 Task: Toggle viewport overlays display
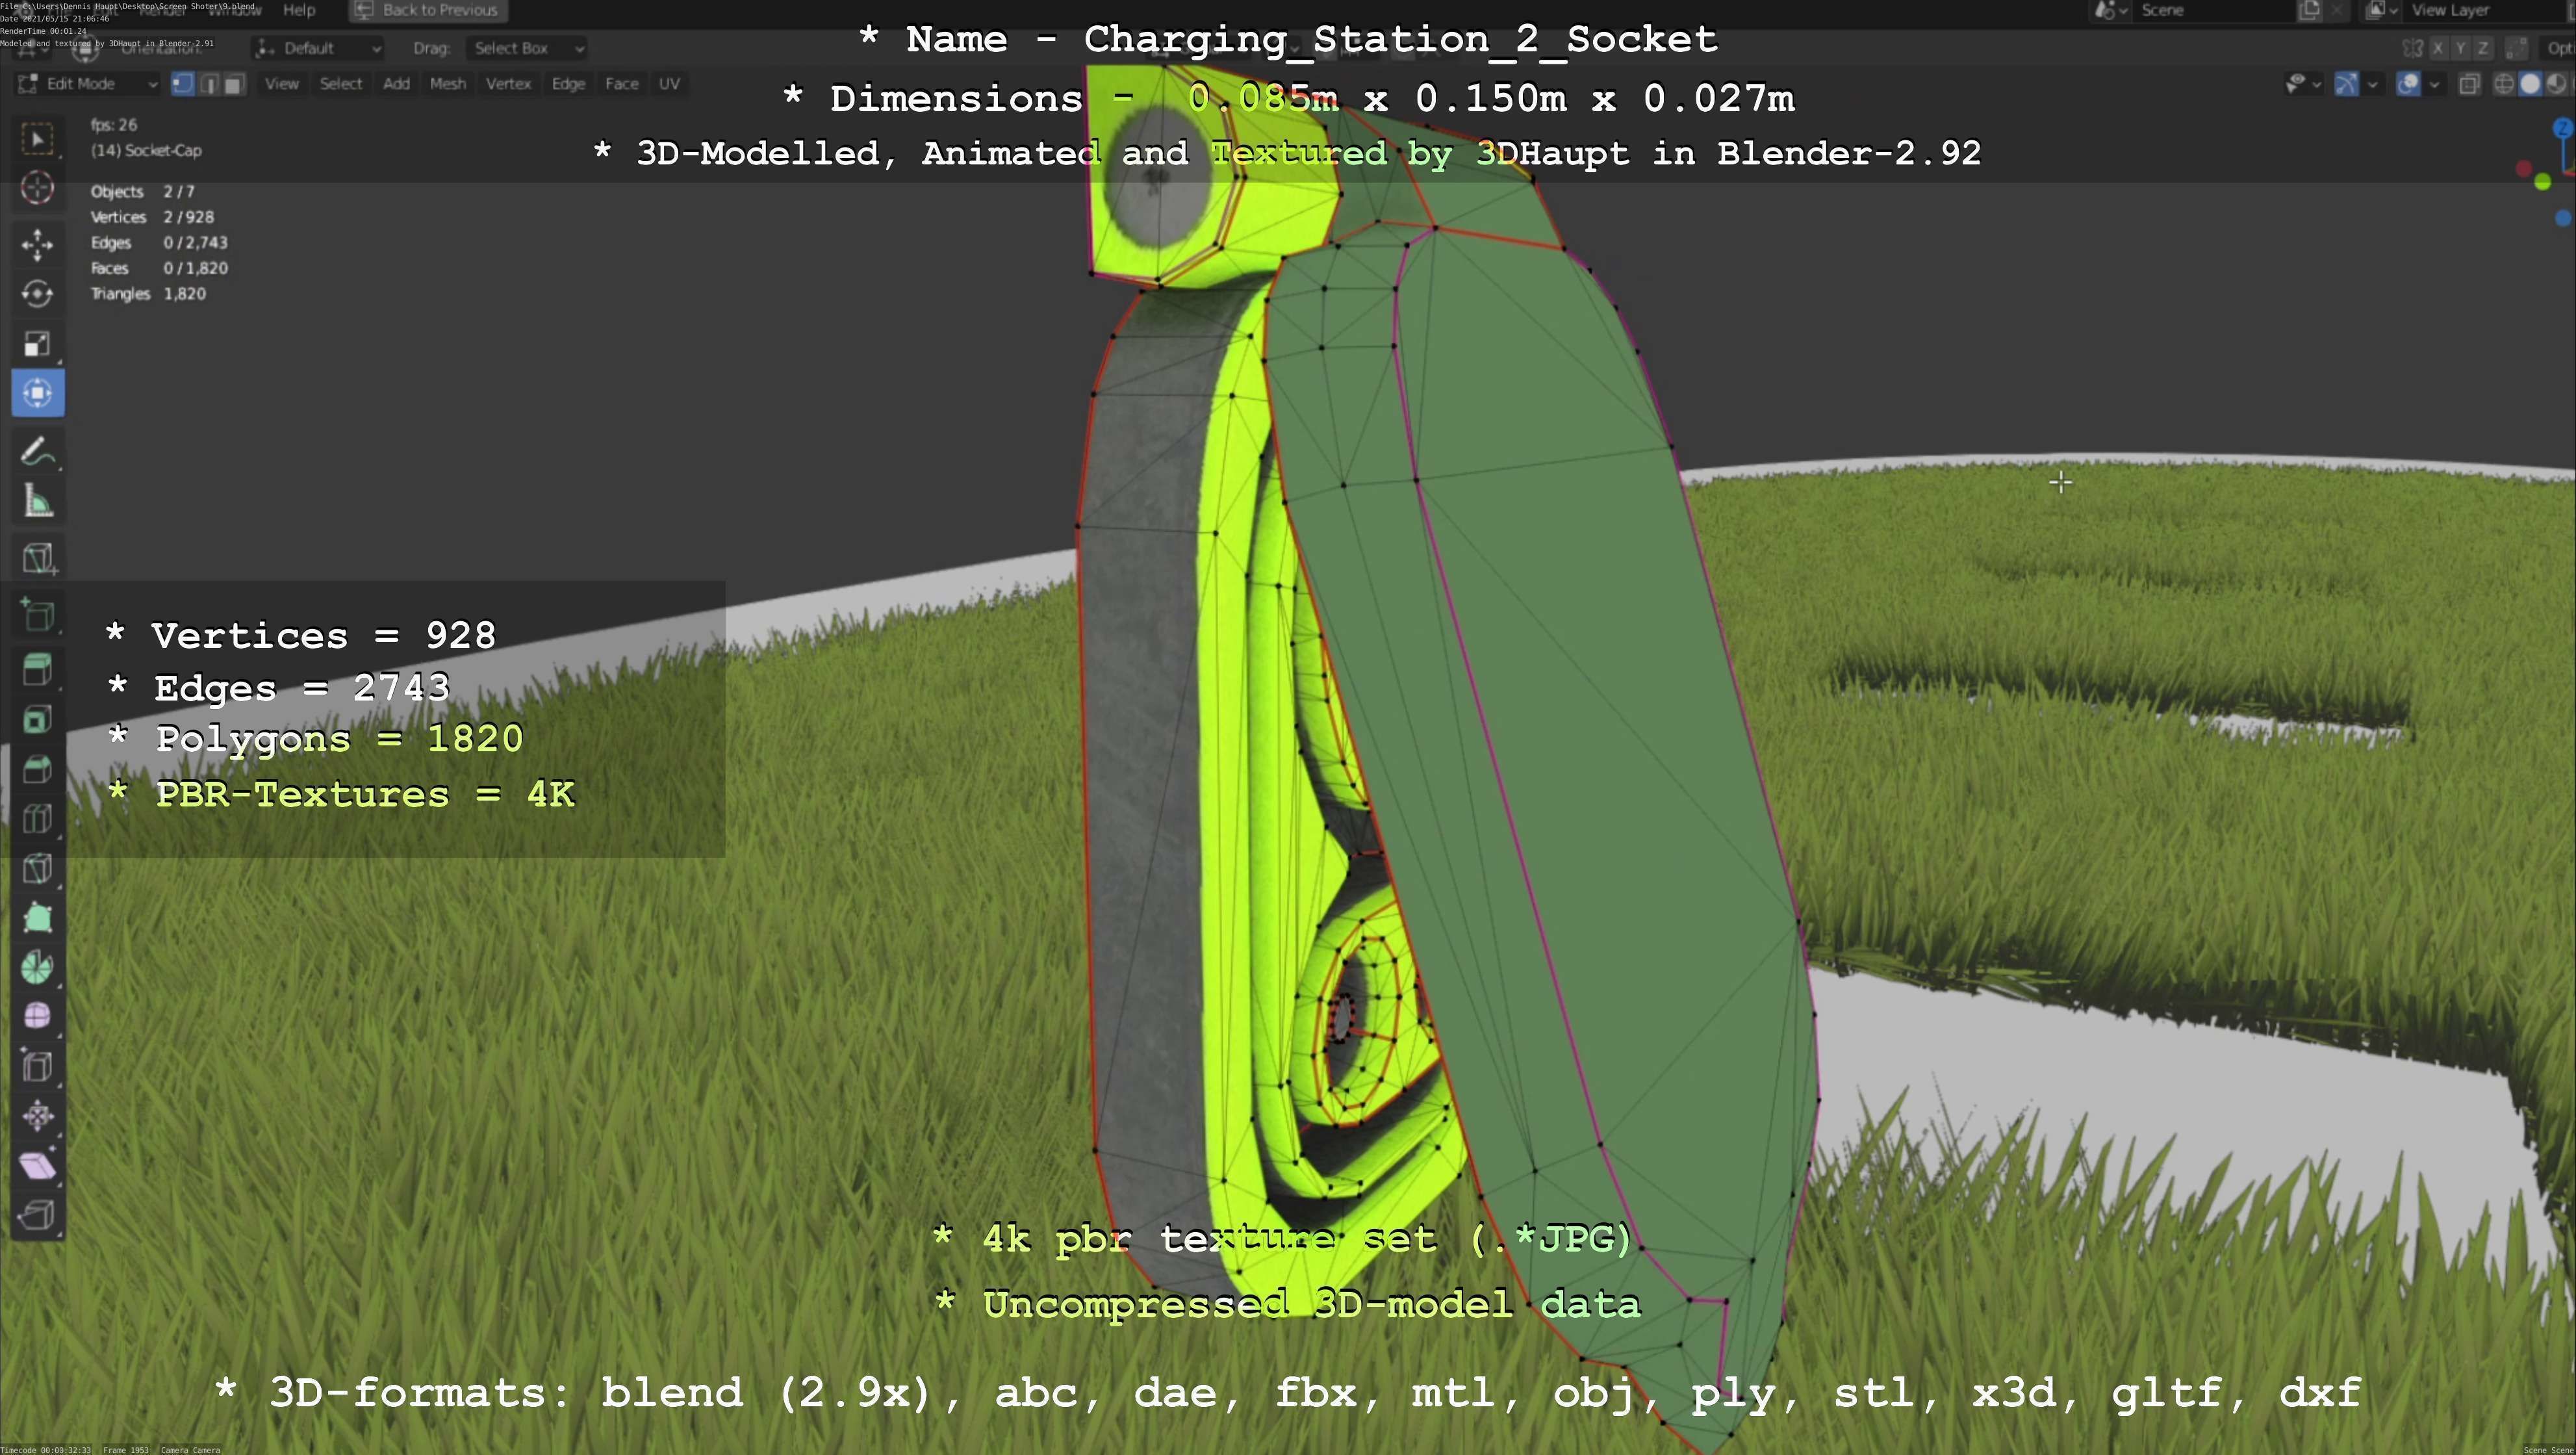click(2408, 84)
